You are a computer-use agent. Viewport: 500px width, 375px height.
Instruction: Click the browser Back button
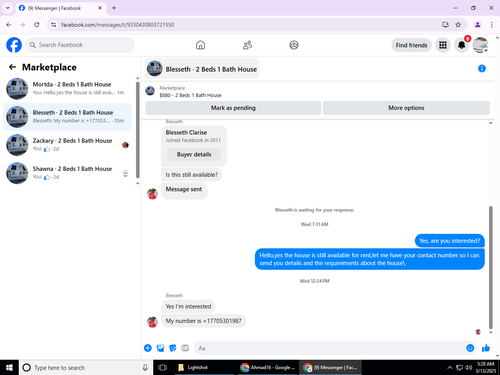point(9,25)
